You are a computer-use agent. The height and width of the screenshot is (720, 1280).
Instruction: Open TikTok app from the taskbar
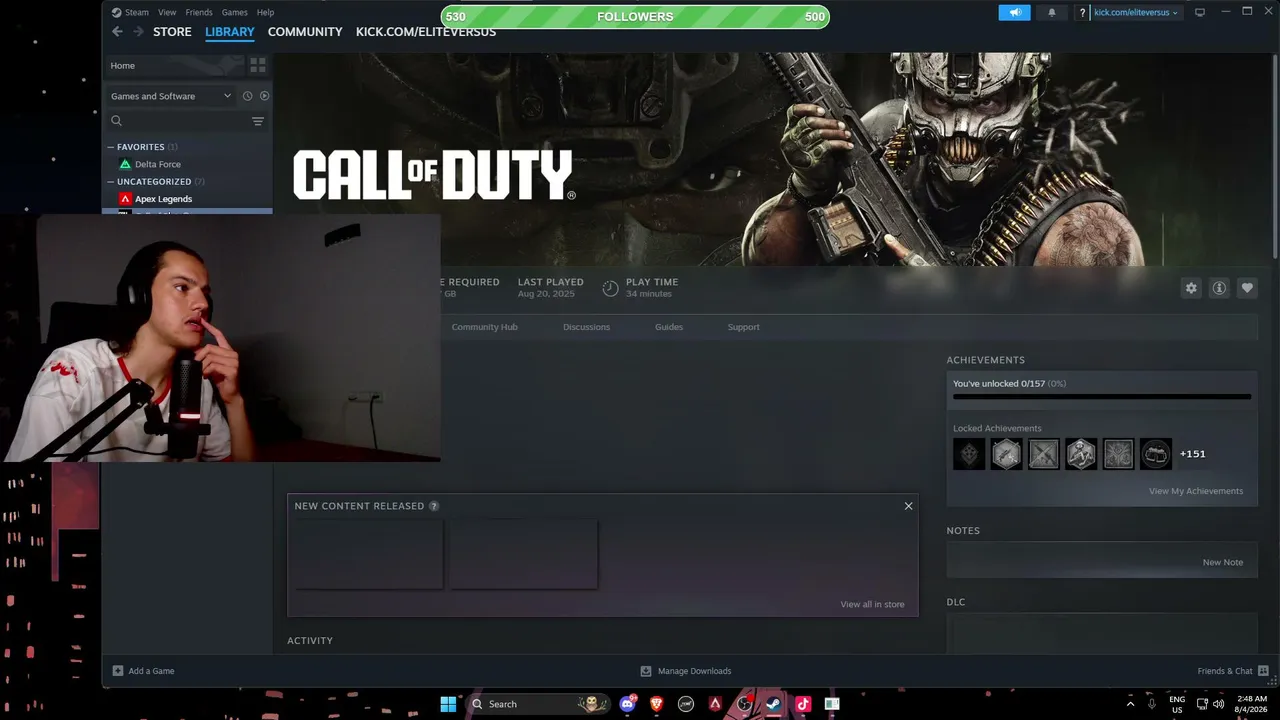[802, 704]
